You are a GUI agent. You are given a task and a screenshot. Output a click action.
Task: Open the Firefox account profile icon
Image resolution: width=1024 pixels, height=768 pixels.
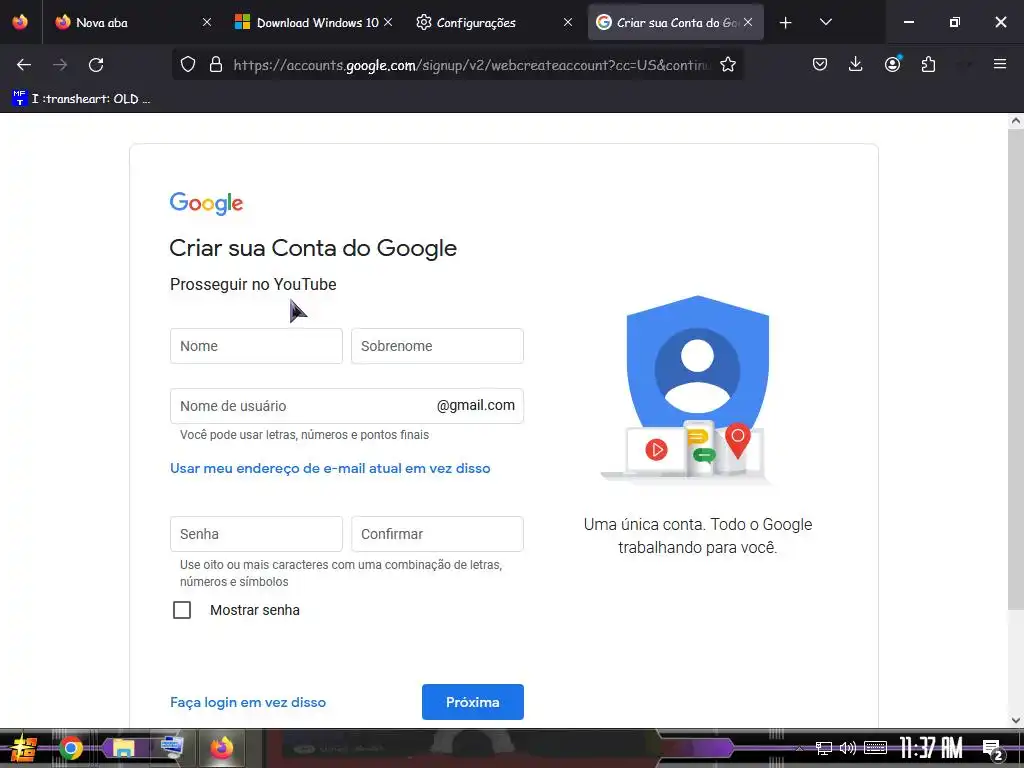click(x=892, y=64)
